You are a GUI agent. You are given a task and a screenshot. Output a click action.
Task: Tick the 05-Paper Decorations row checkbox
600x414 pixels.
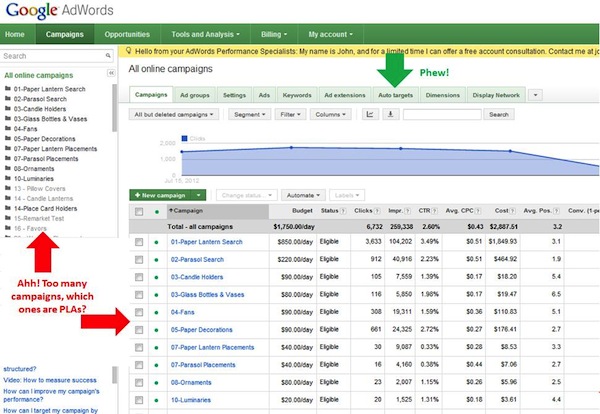pyautogui.click(x=138, y=330)
